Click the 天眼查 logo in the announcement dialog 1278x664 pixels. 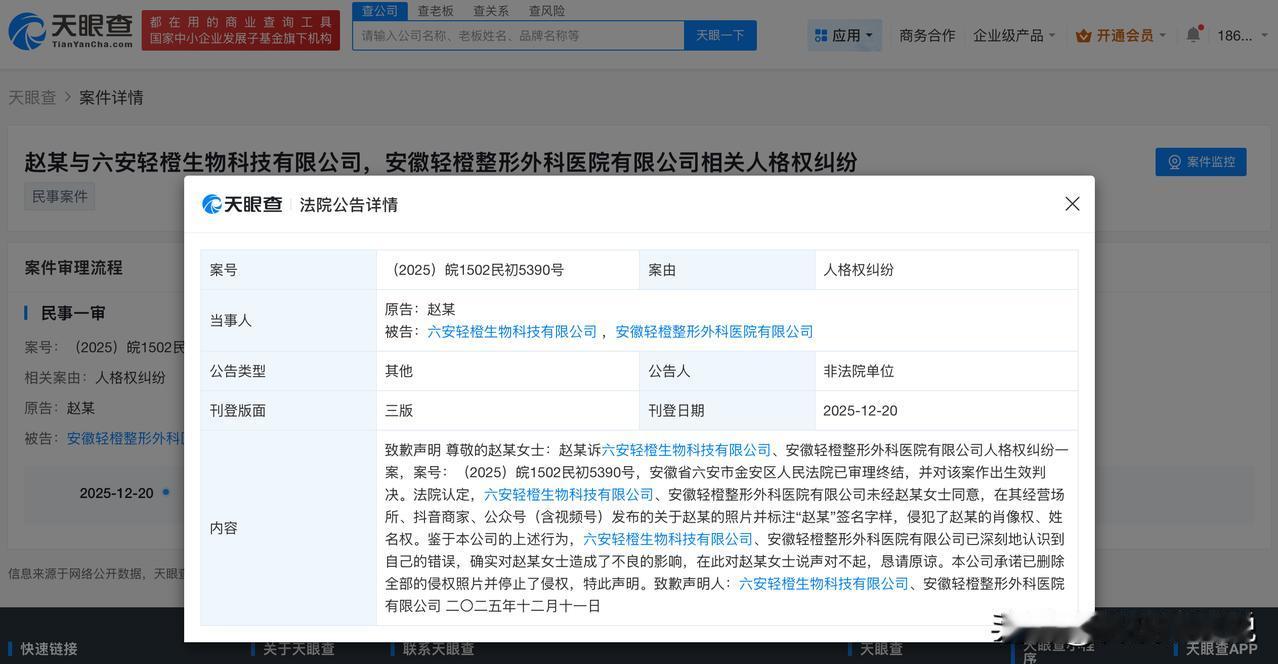[241, 203]
